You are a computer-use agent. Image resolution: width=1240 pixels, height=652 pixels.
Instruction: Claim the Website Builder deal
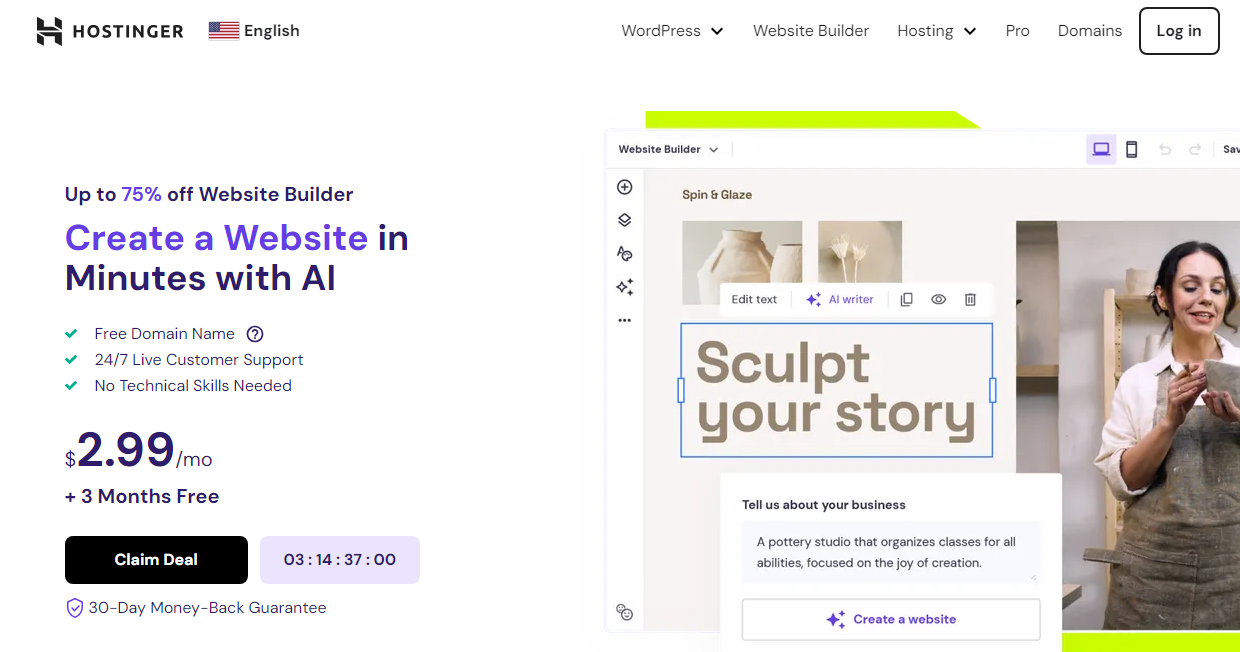(156, 560)
